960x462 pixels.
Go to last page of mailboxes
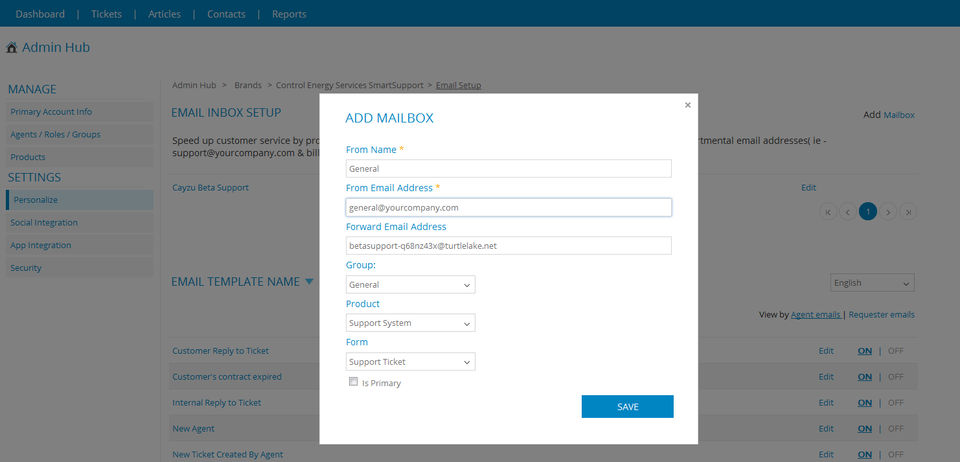[x=907, y=211]
